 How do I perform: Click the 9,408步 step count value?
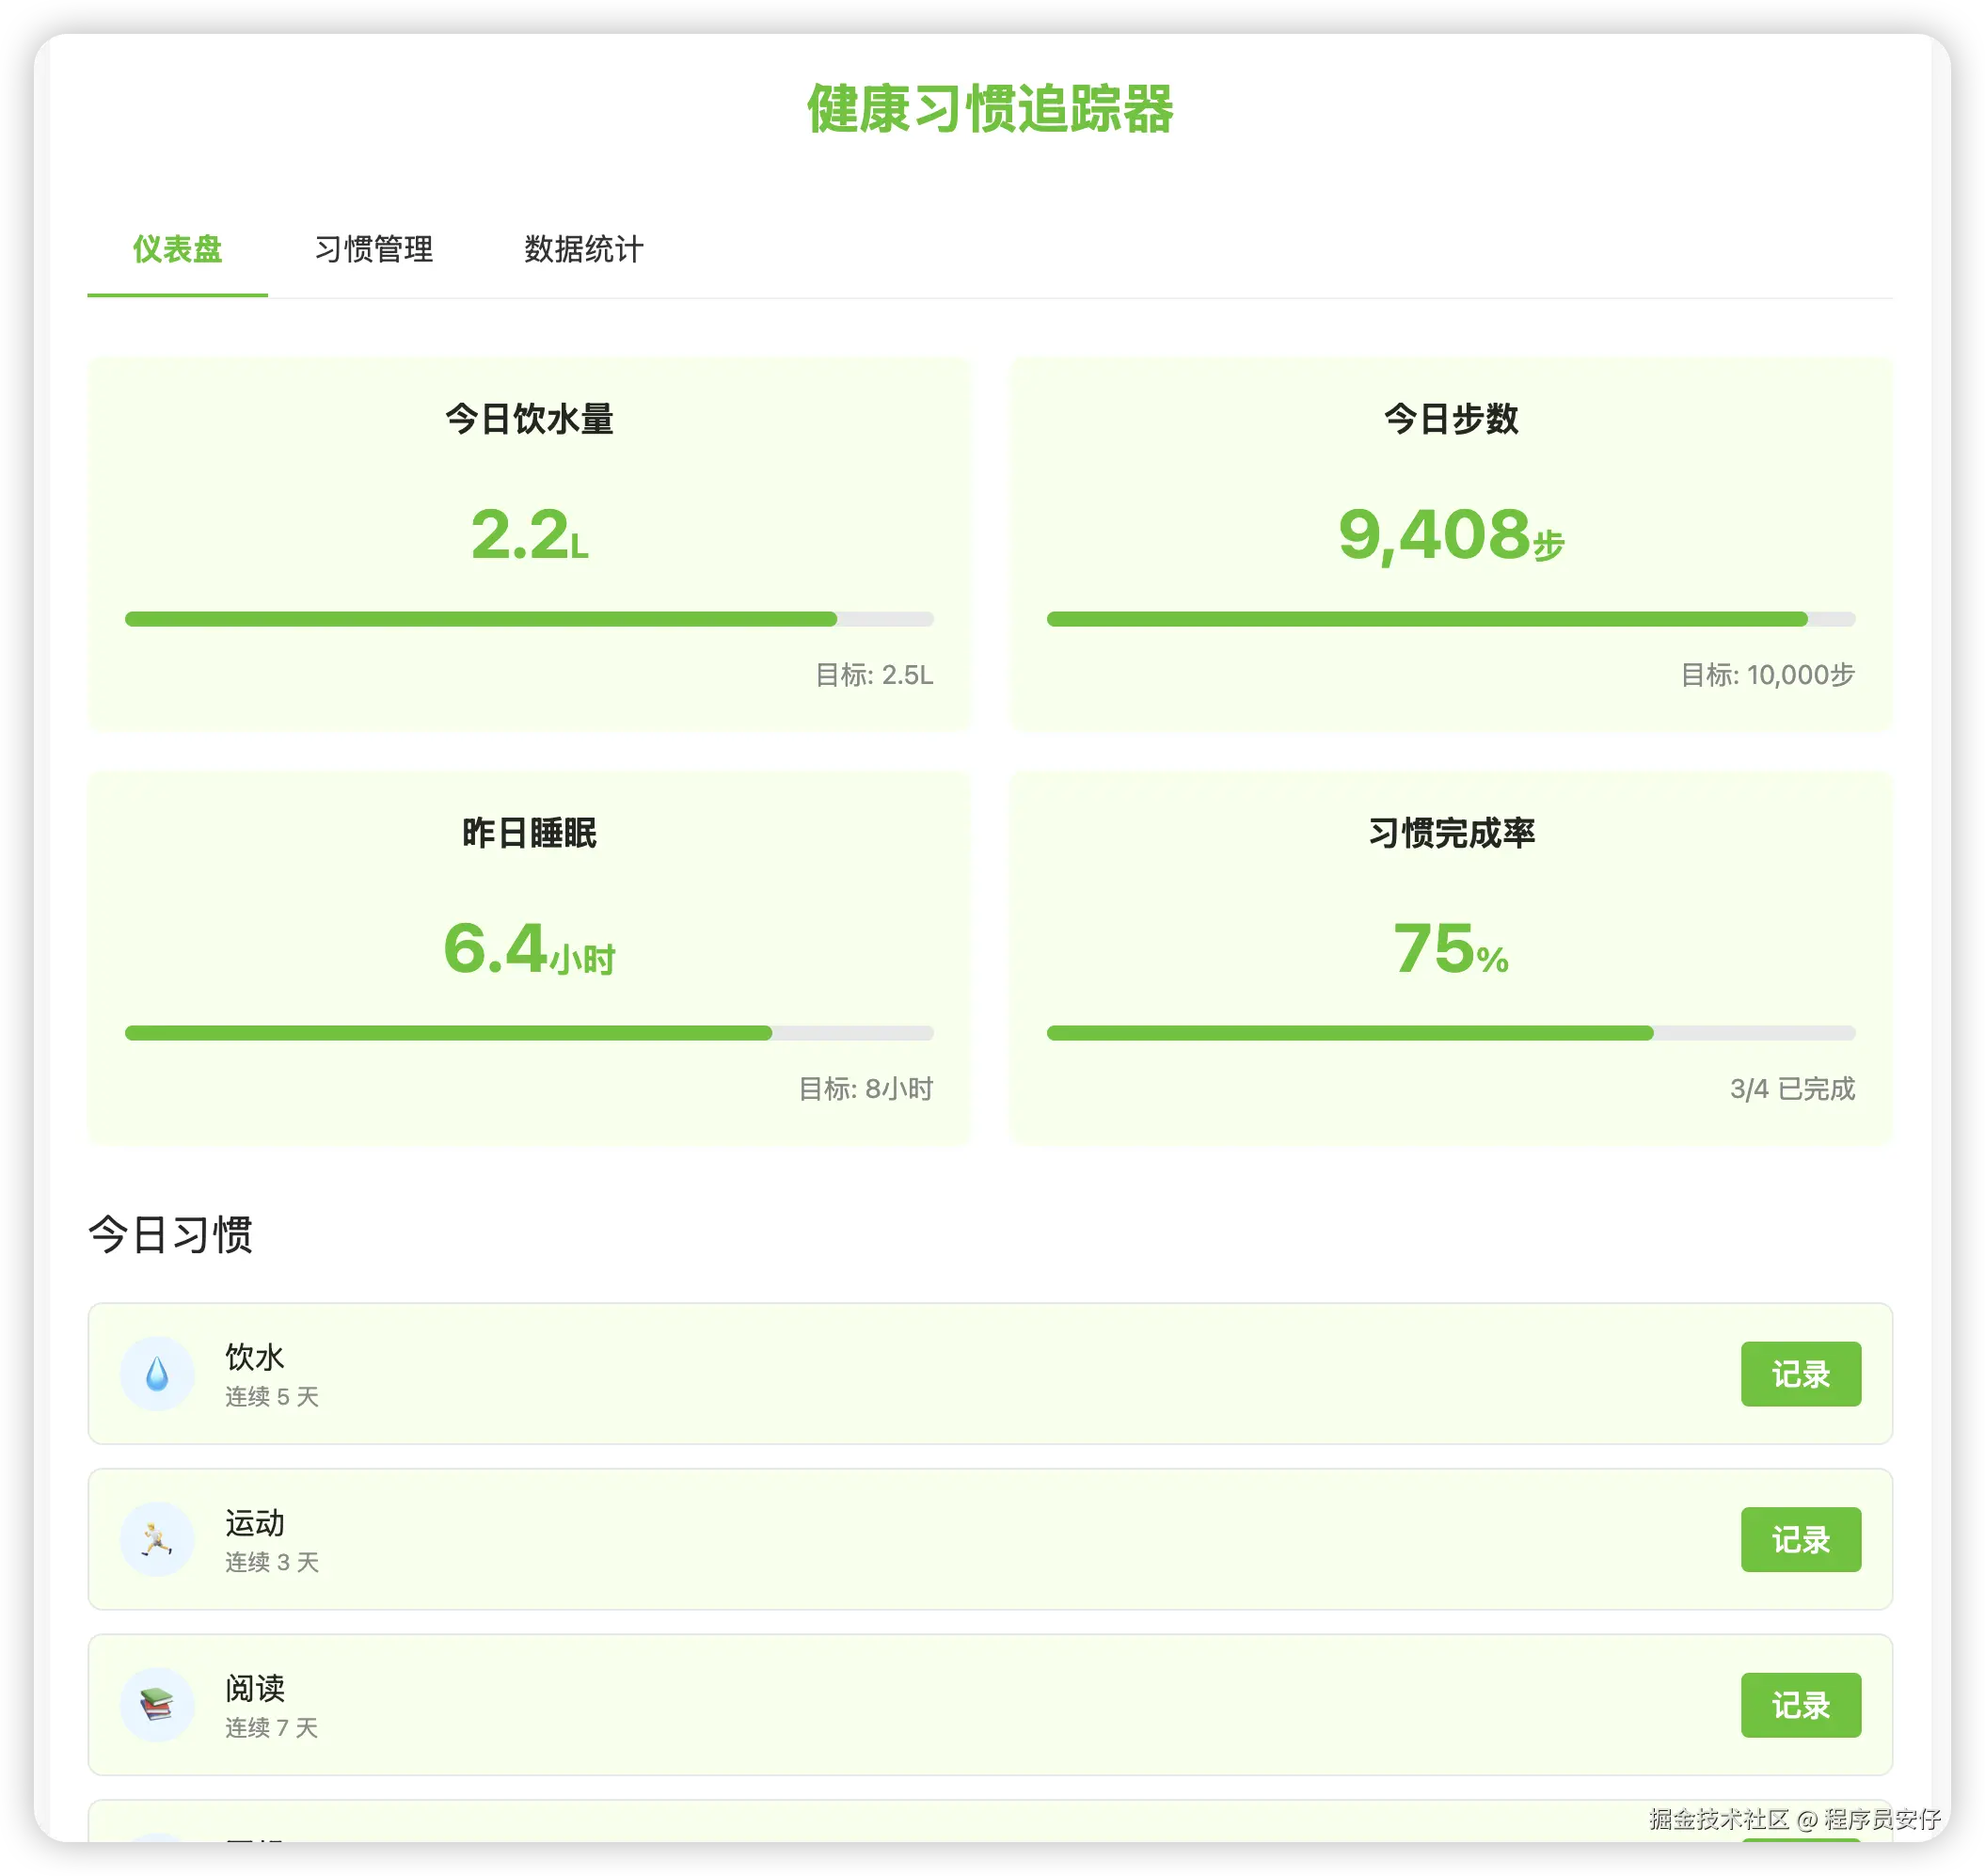(1450, 535)
